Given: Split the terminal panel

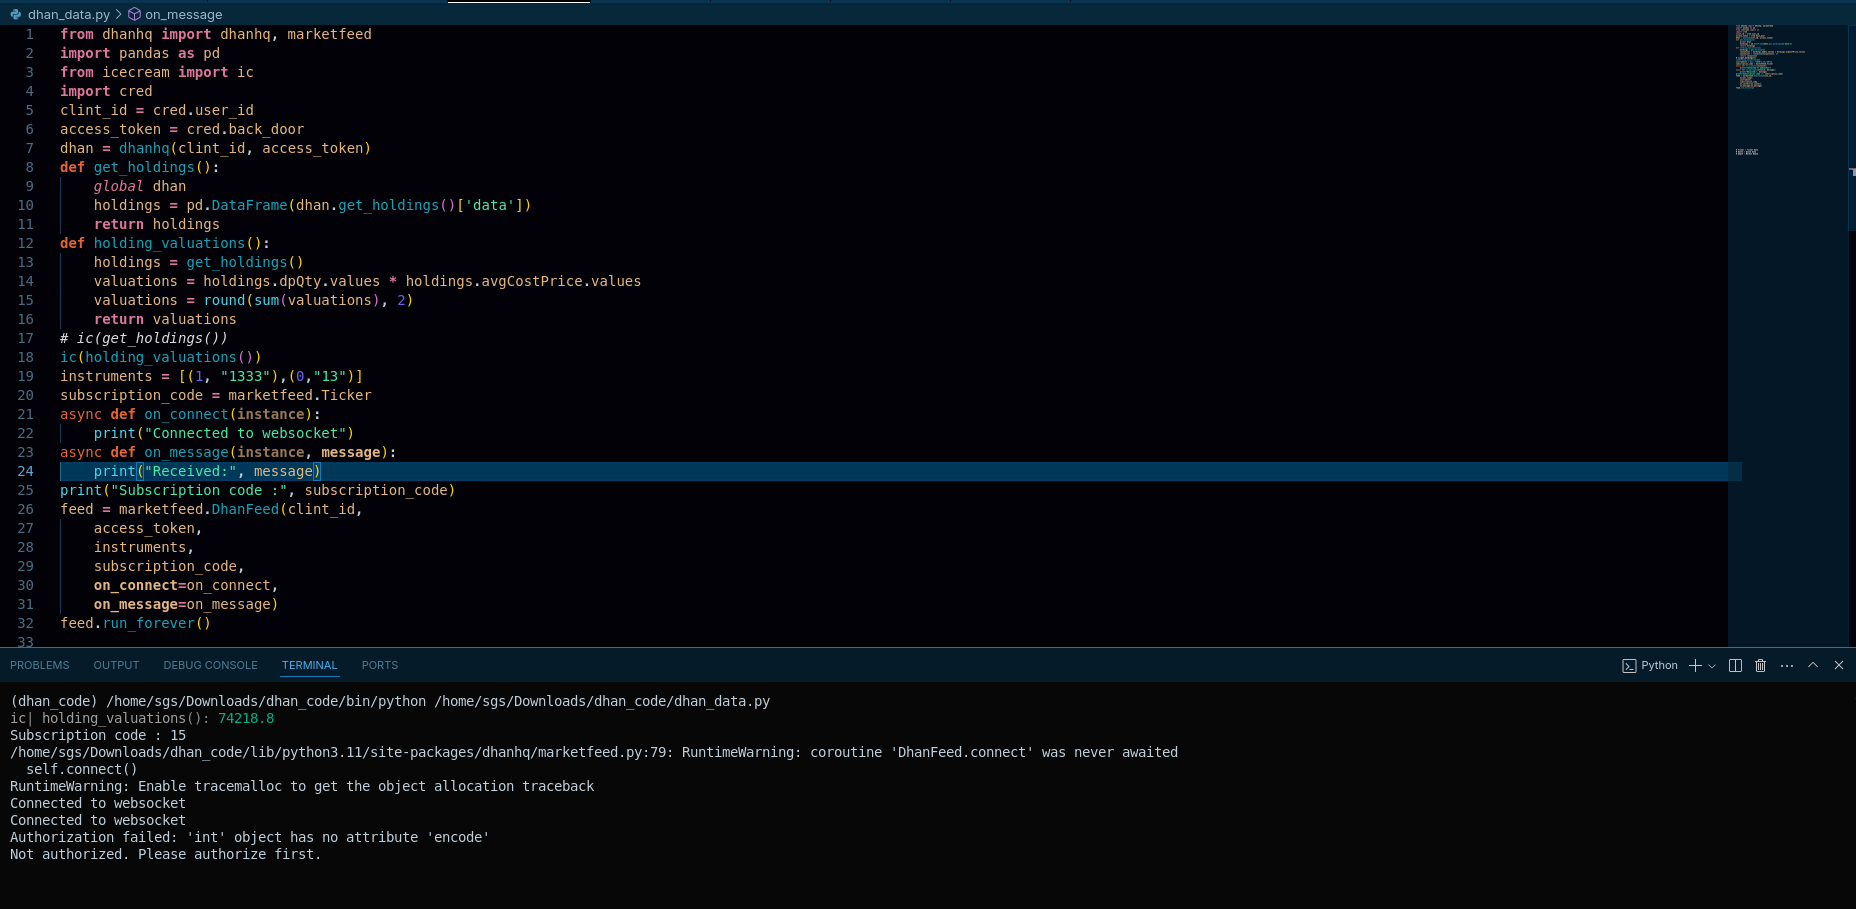Looking at the screenshot, I should click(x=1735, y=666).
